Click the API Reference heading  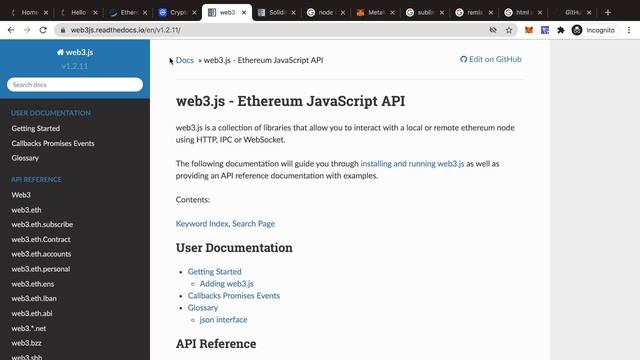pos(216,344)
